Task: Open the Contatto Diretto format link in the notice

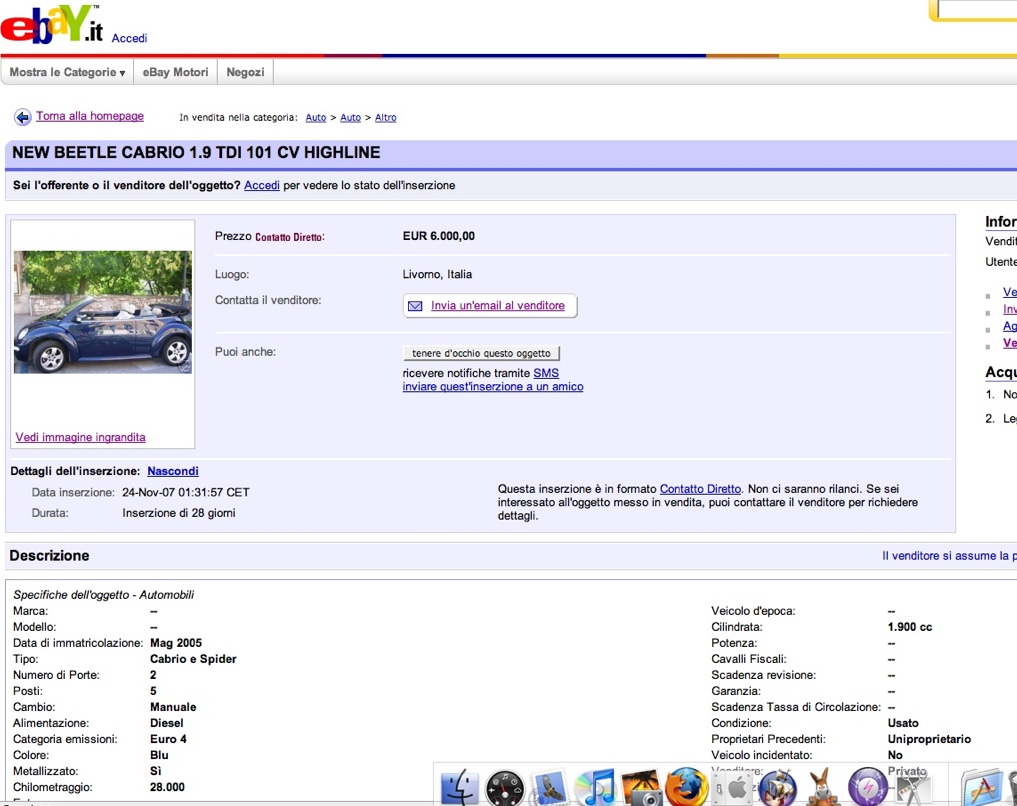Action: 700,489
